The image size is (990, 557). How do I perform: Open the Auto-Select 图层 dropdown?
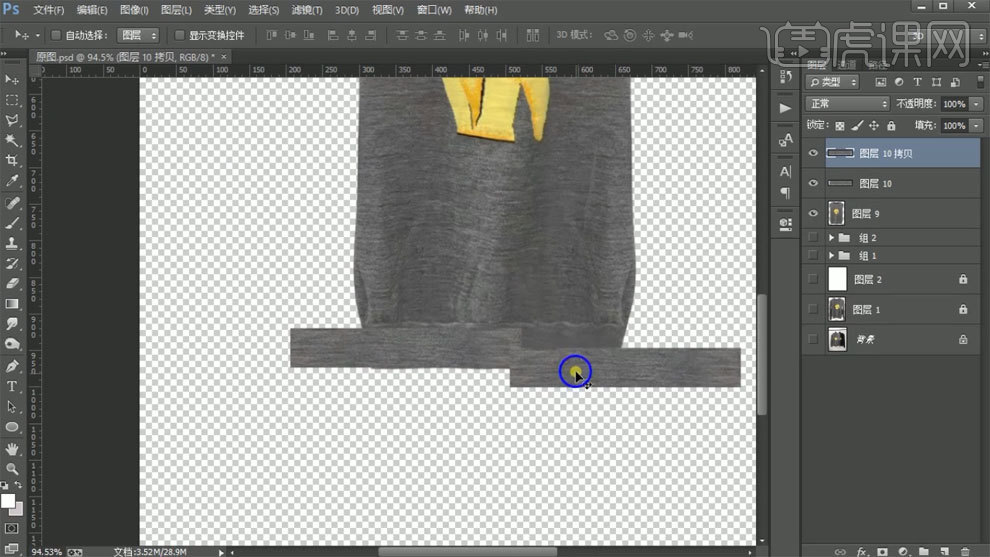[138, 35]
